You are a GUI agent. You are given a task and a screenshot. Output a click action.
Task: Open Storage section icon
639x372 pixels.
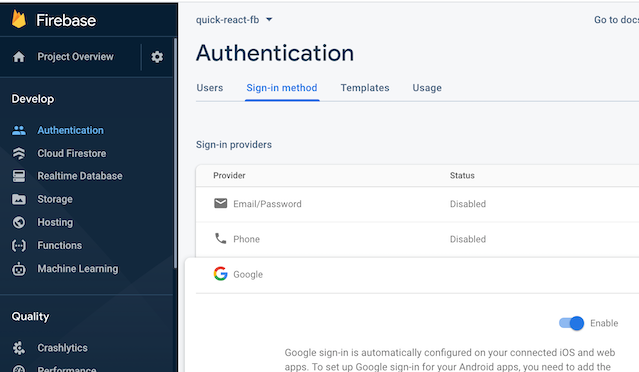(19, 199)
